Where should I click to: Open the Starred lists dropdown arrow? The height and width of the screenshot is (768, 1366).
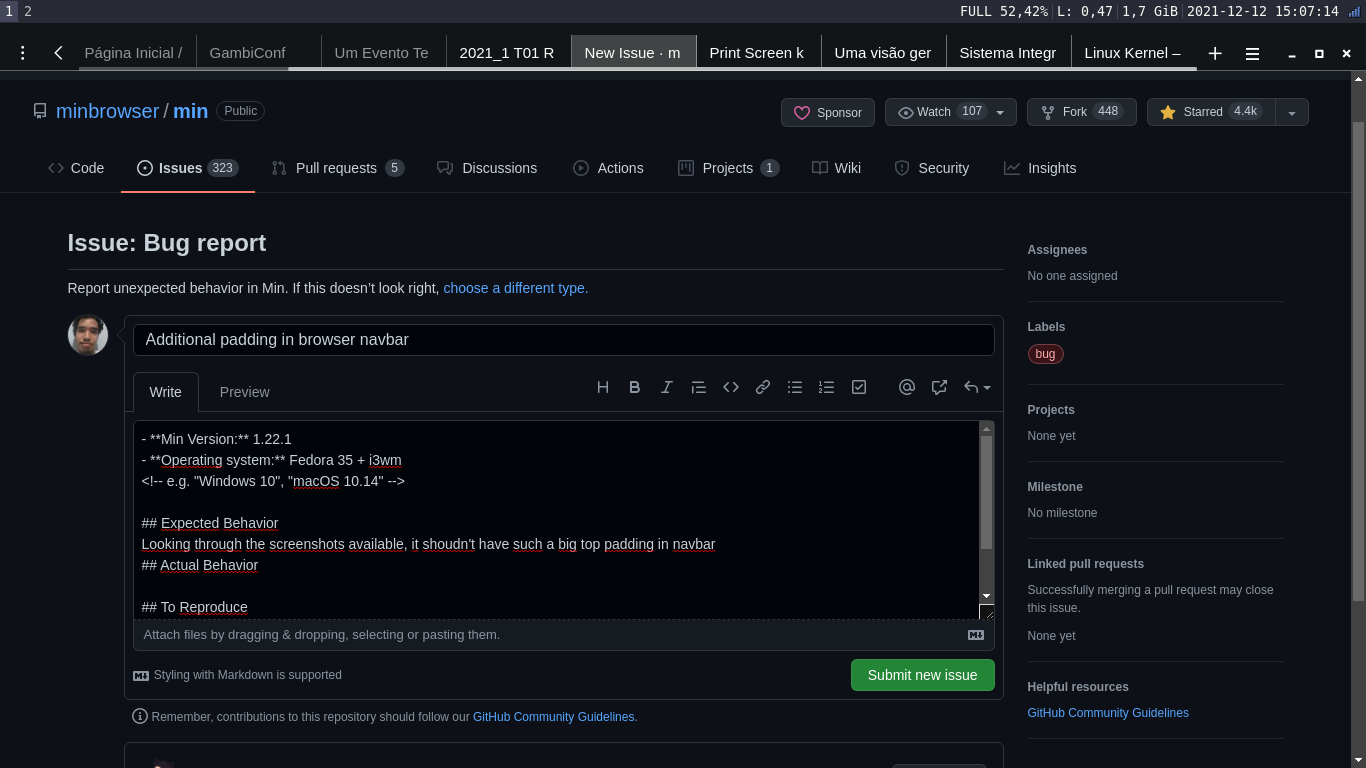[x=1293, y=112]
